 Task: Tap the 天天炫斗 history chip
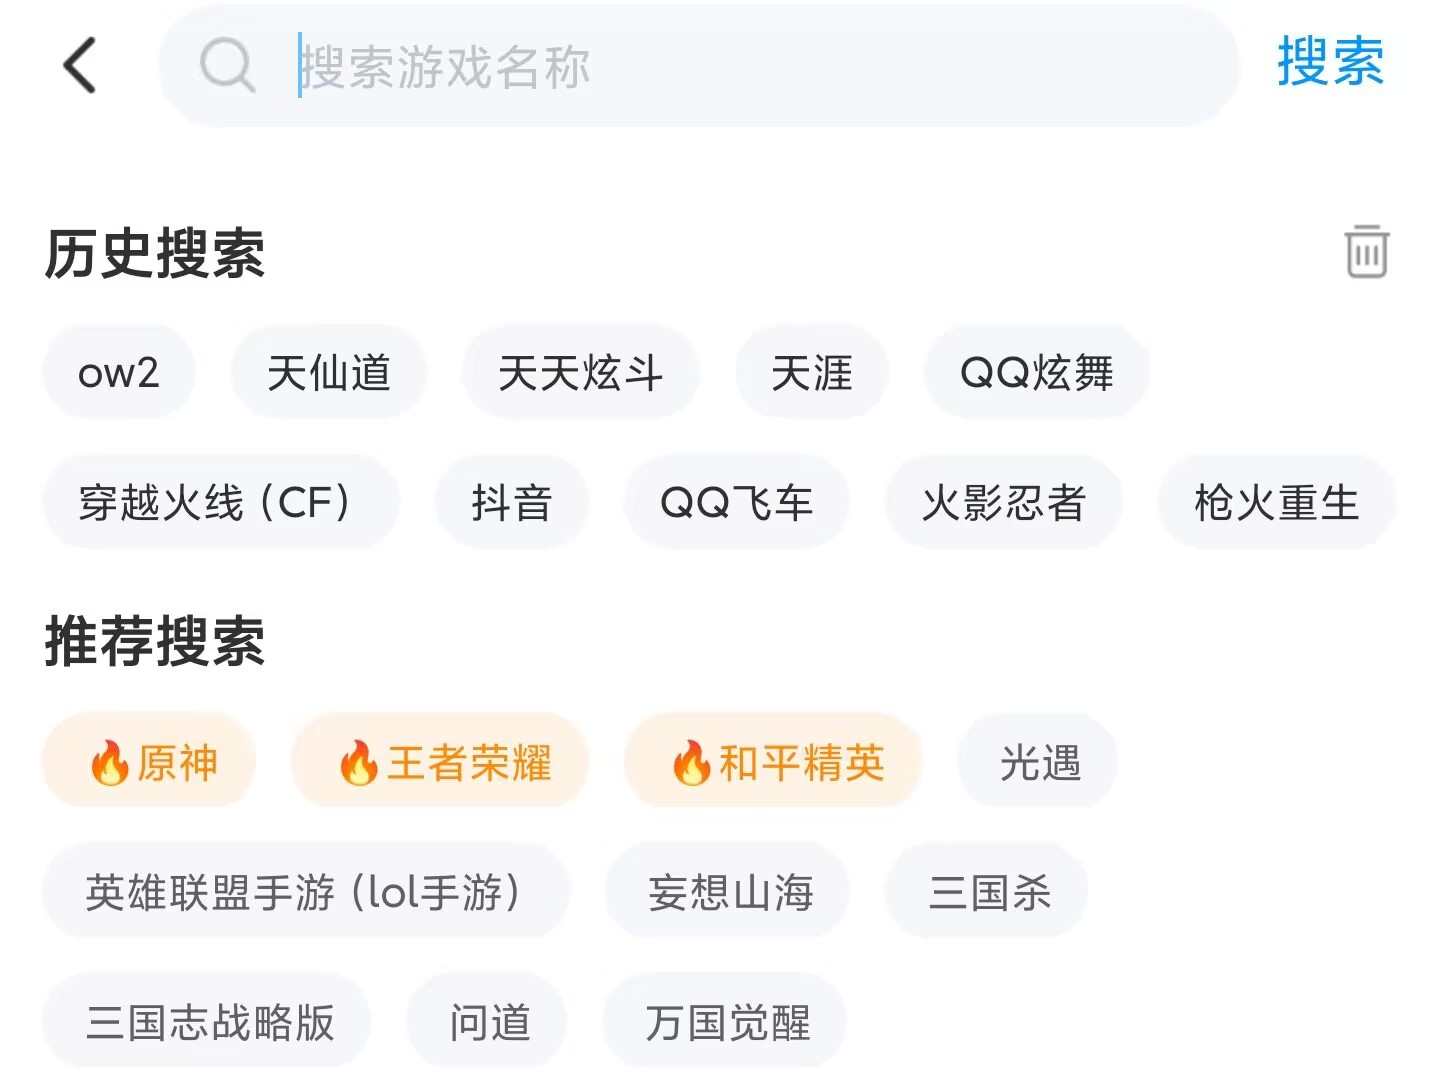coord(580,373)
